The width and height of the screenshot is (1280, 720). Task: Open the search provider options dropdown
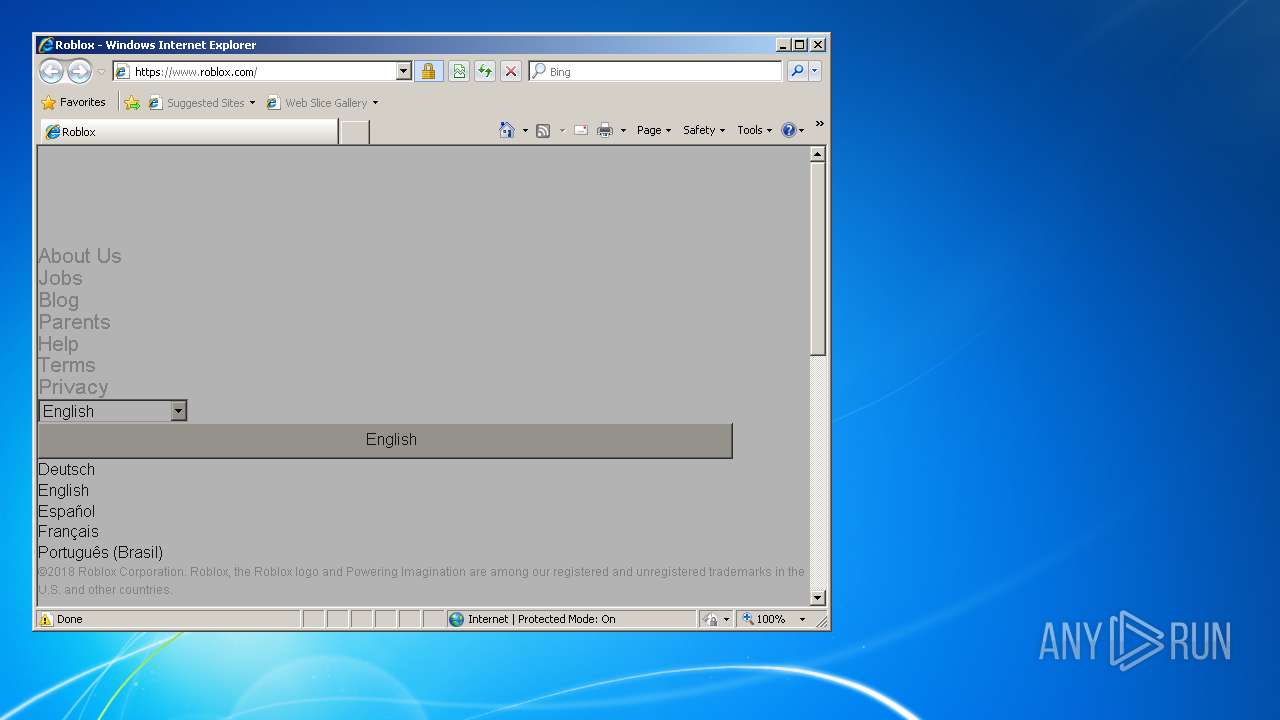(815, 71)
